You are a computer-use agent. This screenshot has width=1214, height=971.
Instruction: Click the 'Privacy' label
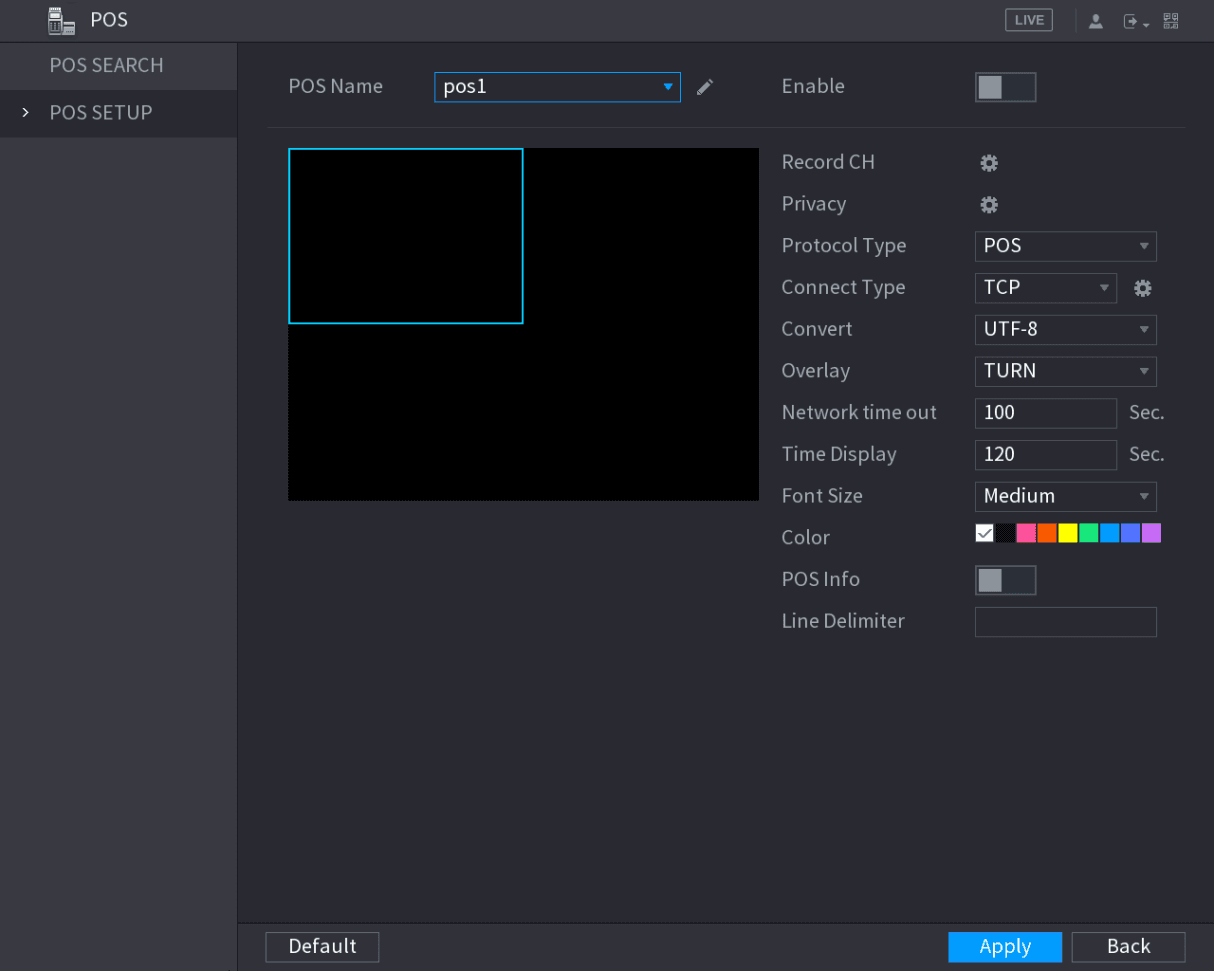(814, 204)
